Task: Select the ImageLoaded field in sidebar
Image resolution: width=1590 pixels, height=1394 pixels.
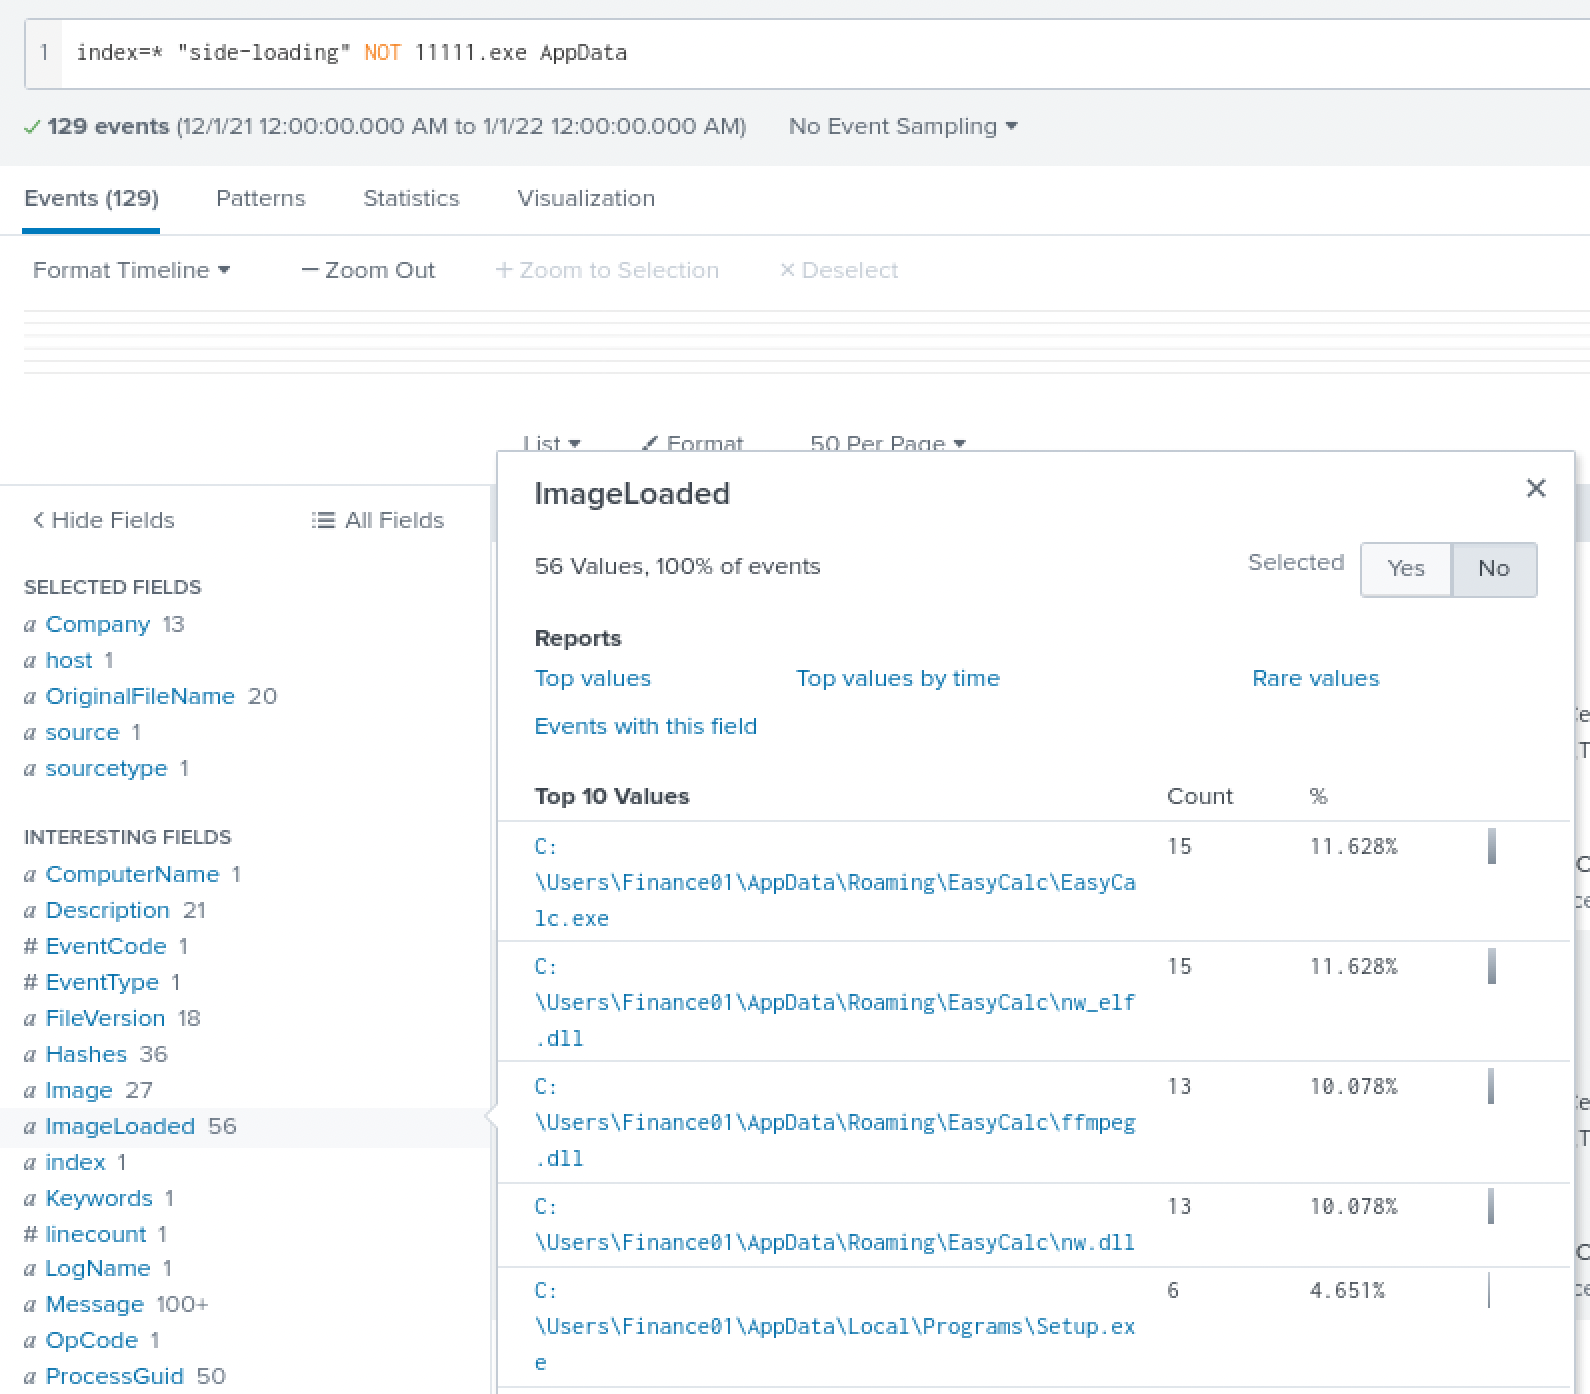Action: click(120, 1126)
